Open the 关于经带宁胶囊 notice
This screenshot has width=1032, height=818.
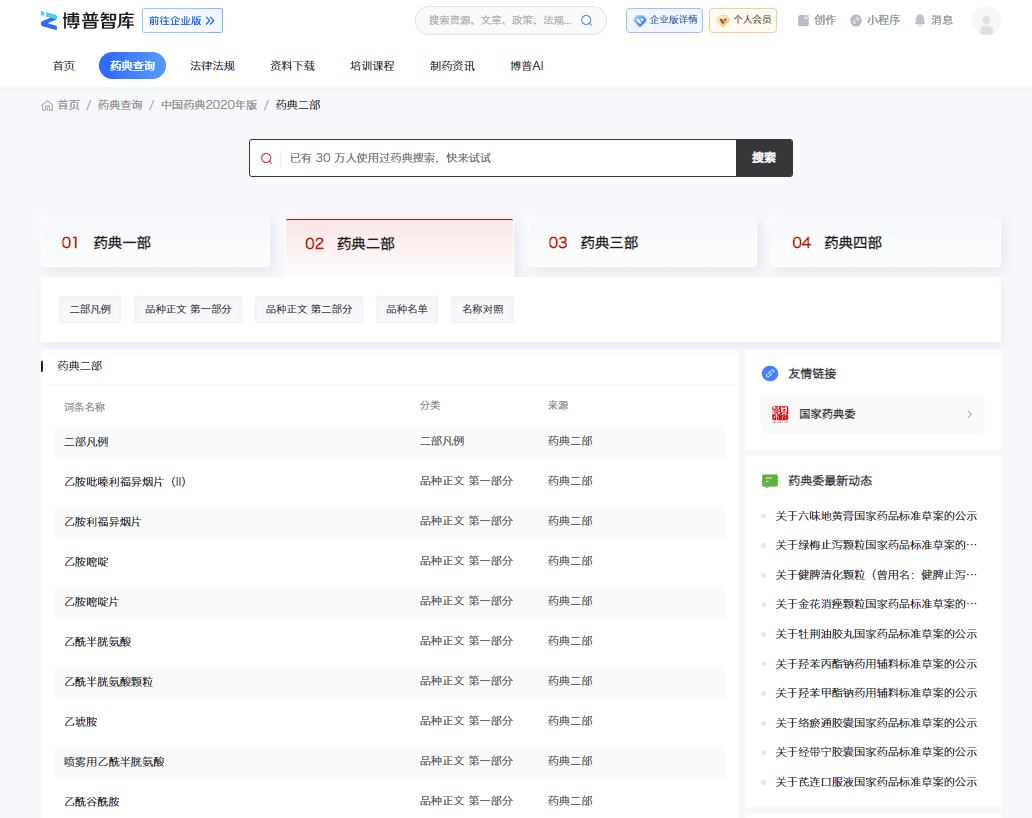(876, 752)
